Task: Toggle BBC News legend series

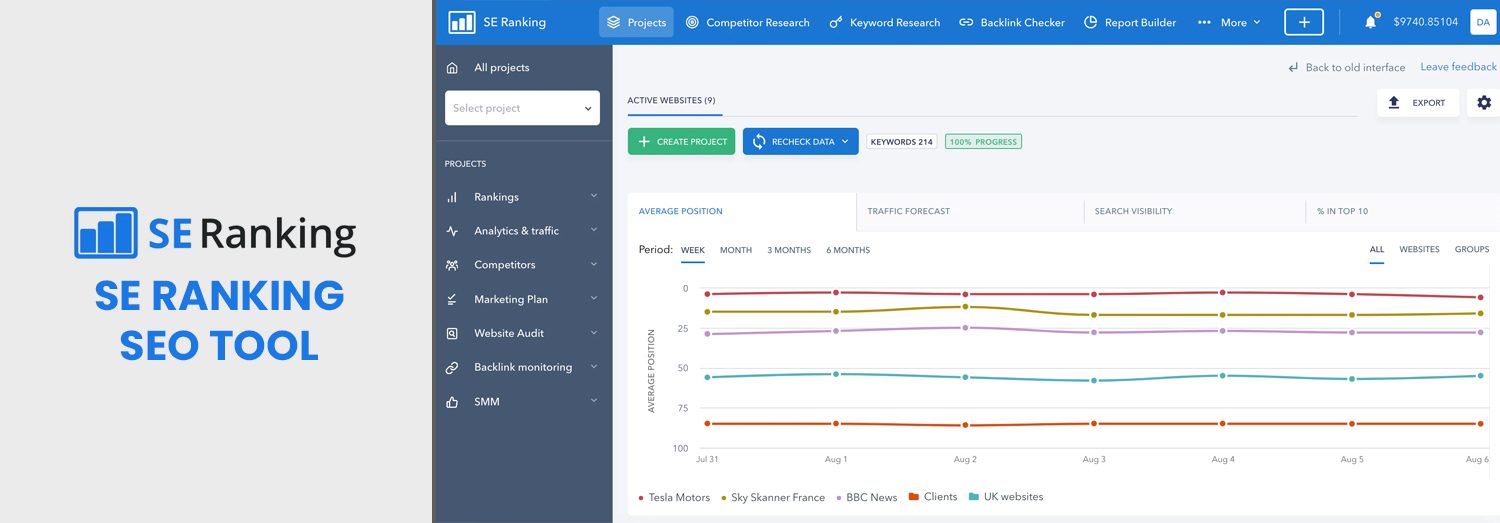Action: tap(866, 497)
